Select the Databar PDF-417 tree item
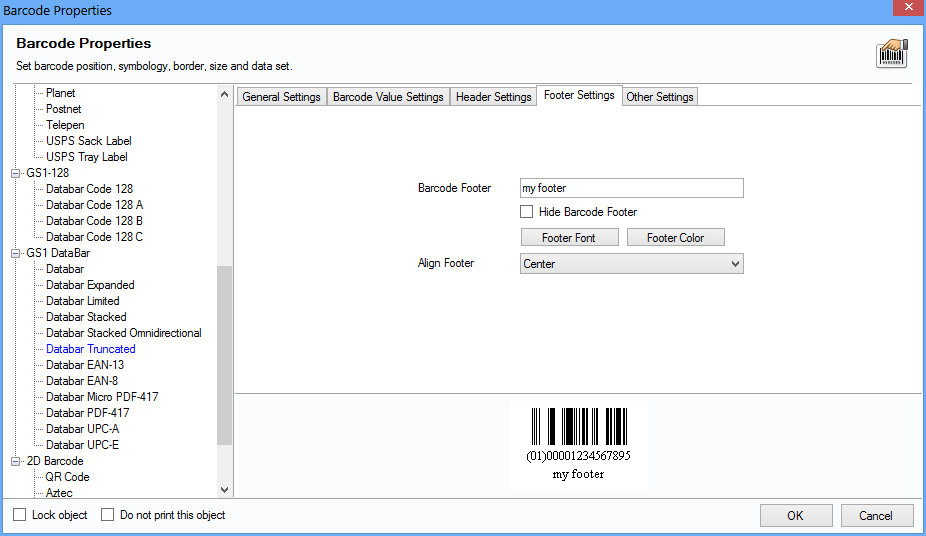 tap(87, 413)
